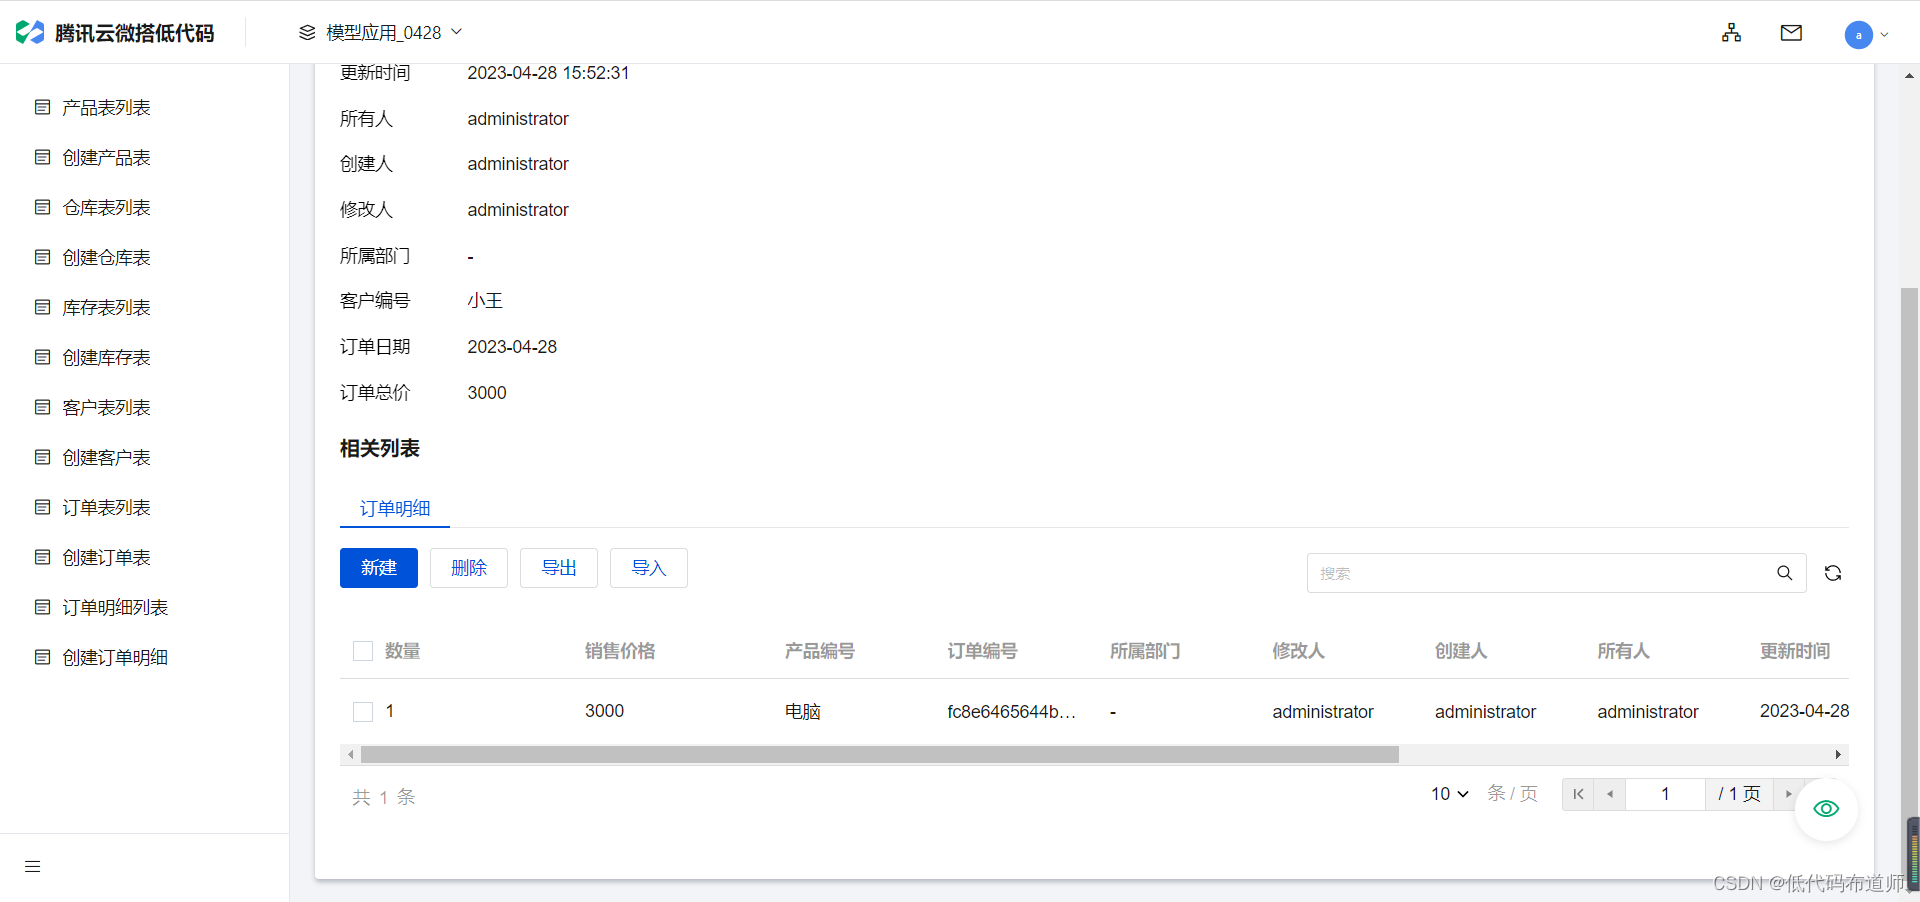
Task: Click the green eye preview floating button
Action: click(1826, 809)
